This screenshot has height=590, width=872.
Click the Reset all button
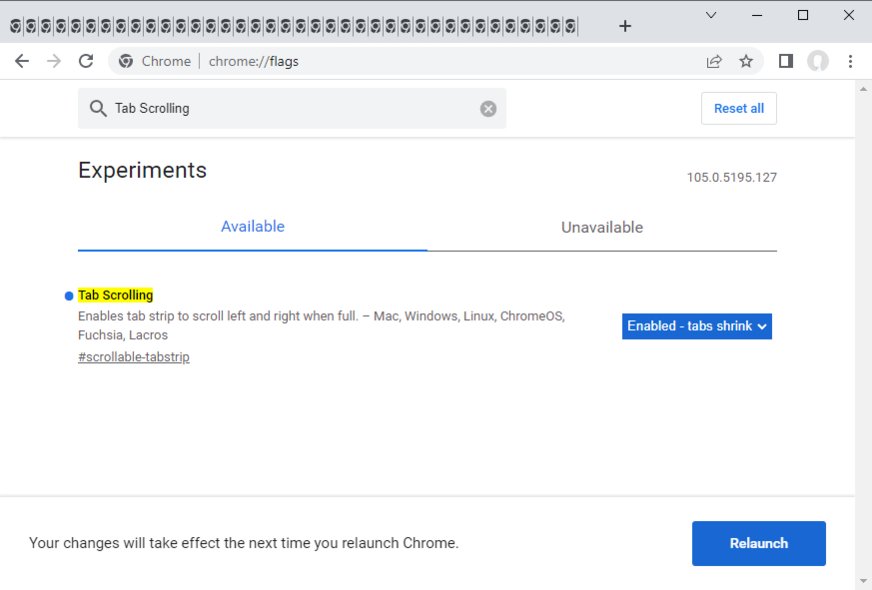pyautogui.click(x=739, y=109)
